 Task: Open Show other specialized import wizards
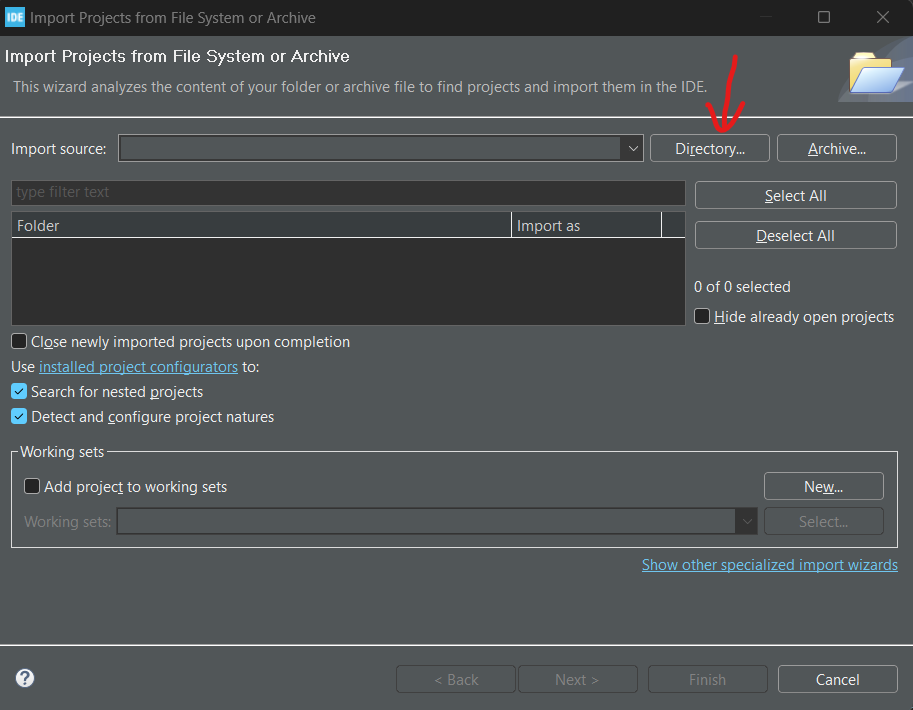coord(769,565)
